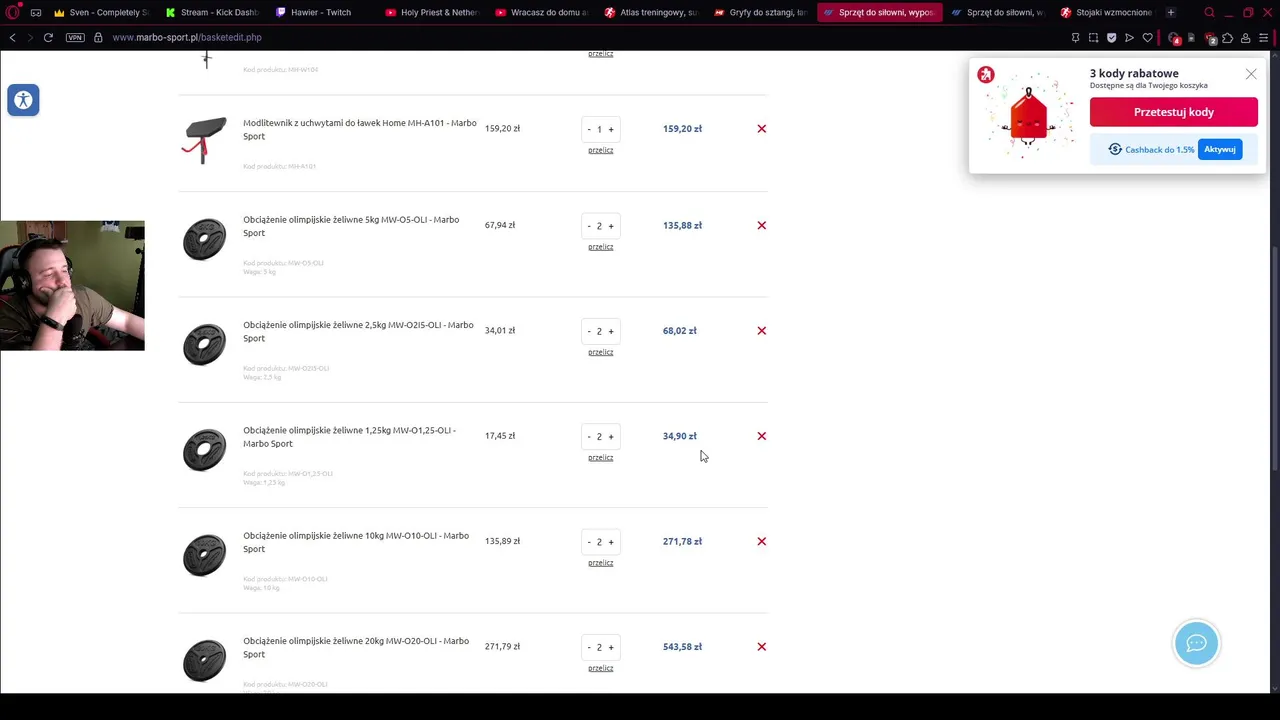Remove the 1,25kg plate with red X

click(762, 436)
